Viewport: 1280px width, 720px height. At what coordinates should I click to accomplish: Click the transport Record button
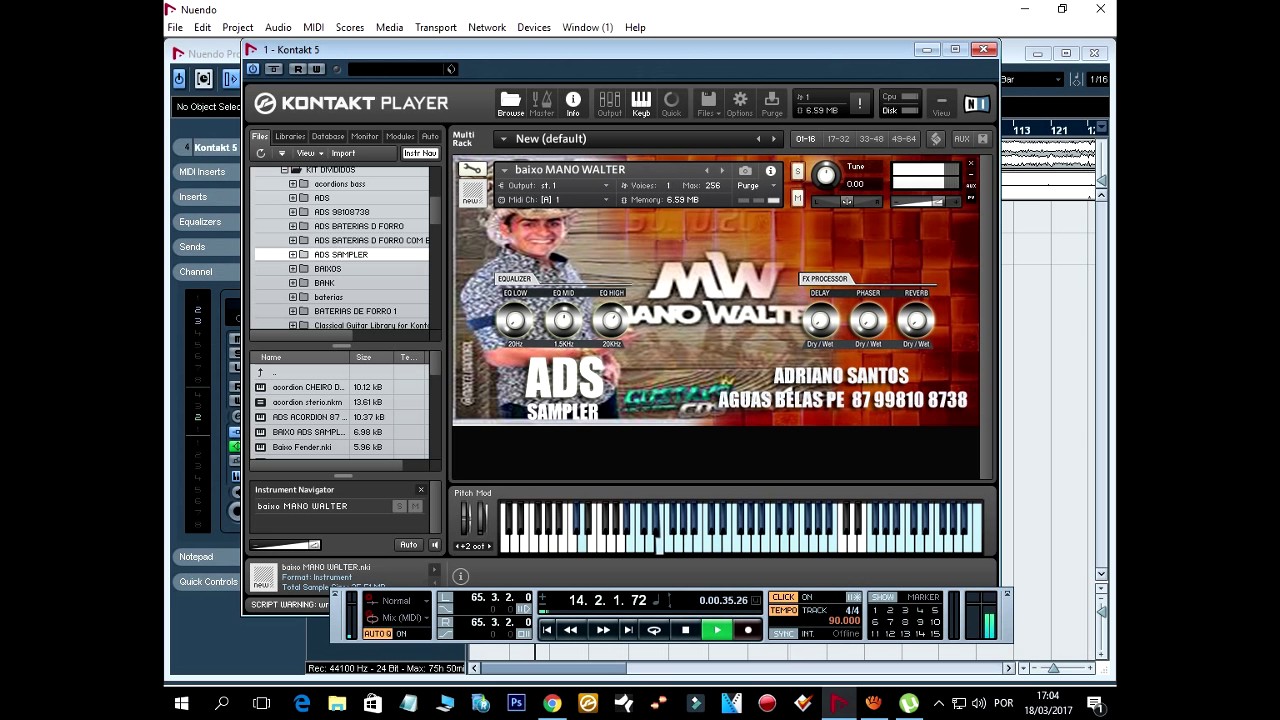[x=748, y=630]
